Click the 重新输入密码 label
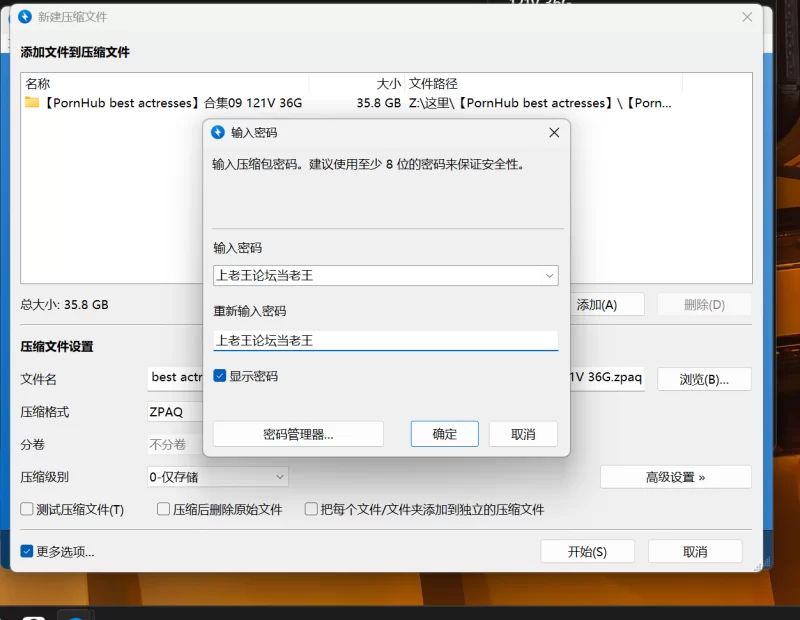800x620 pixels. 249,311
